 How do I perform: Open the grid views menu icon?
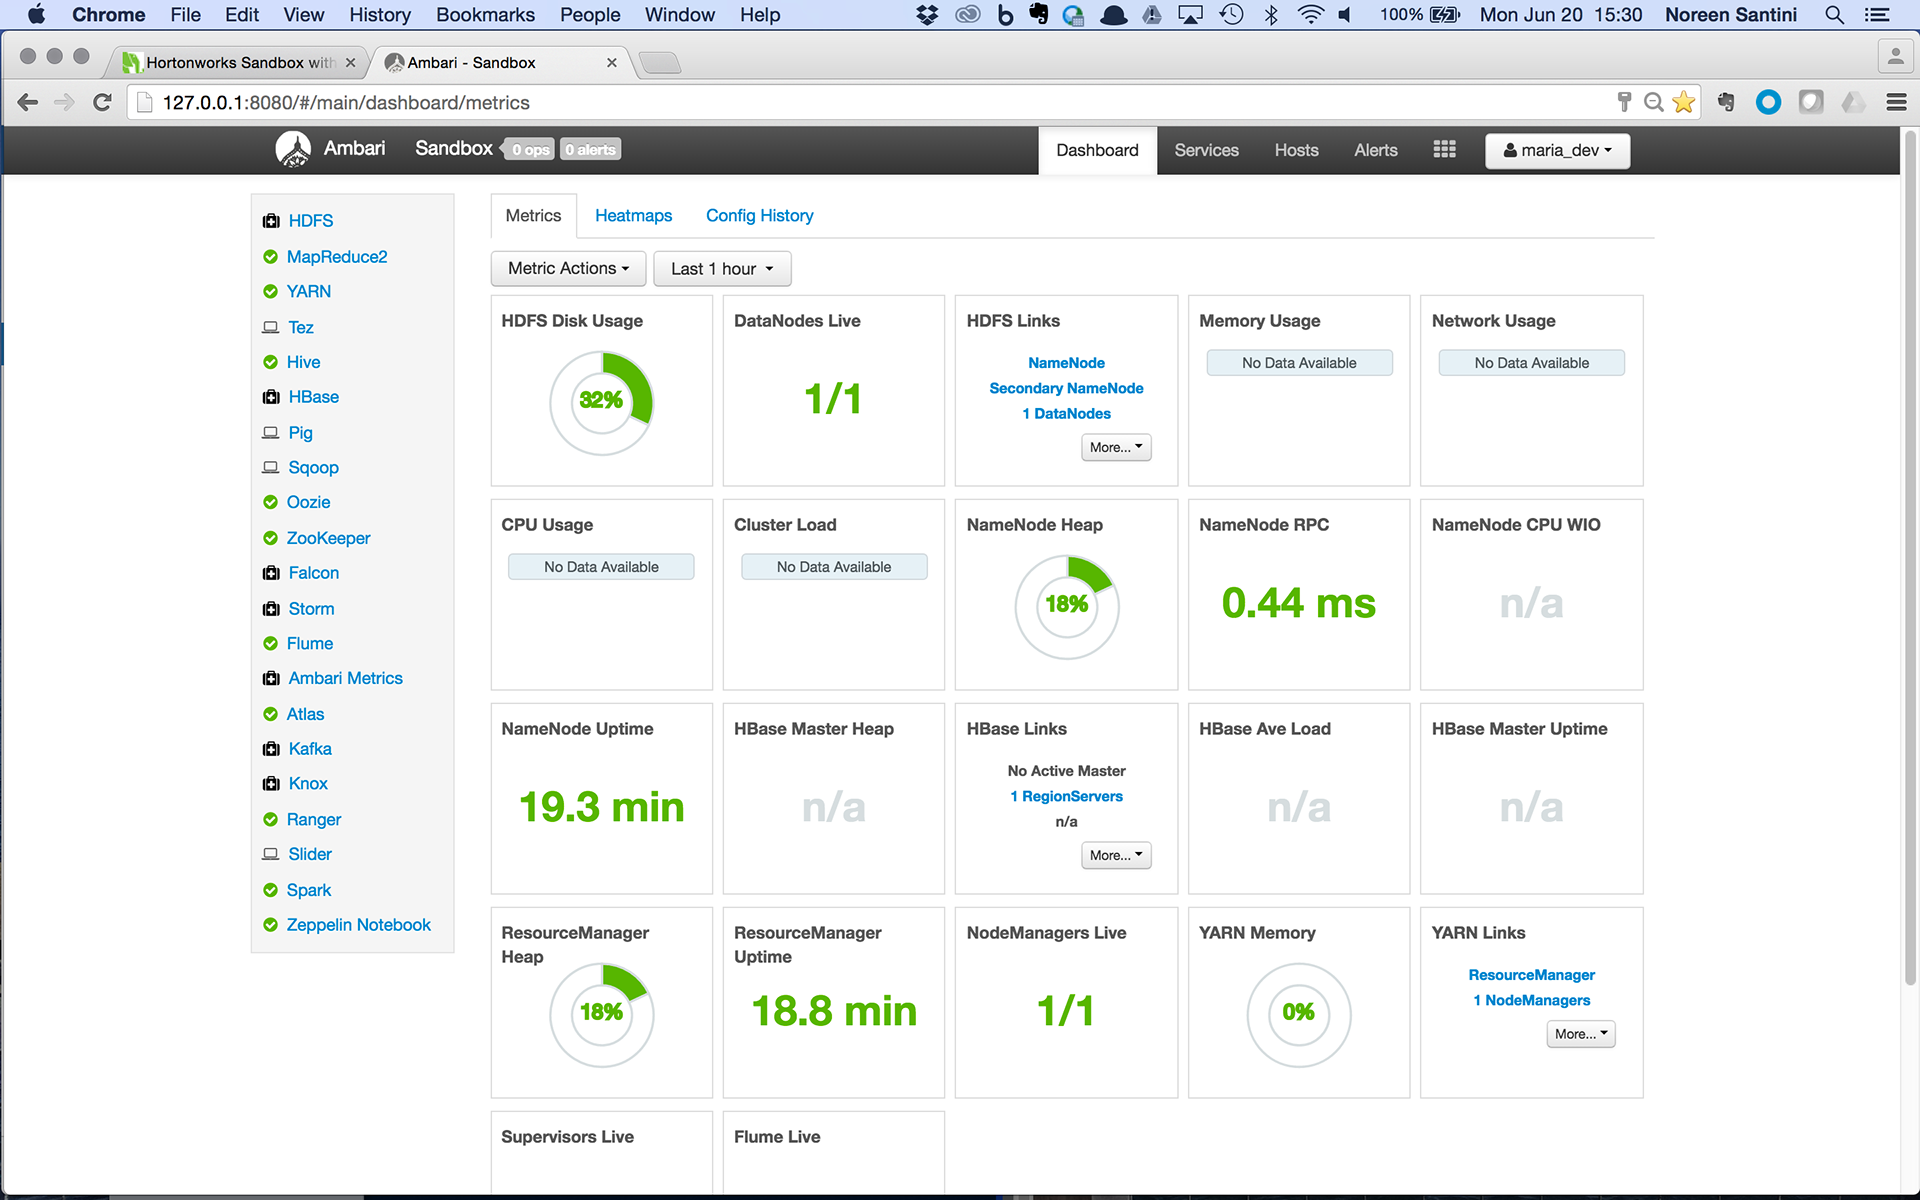(1444, 149)
